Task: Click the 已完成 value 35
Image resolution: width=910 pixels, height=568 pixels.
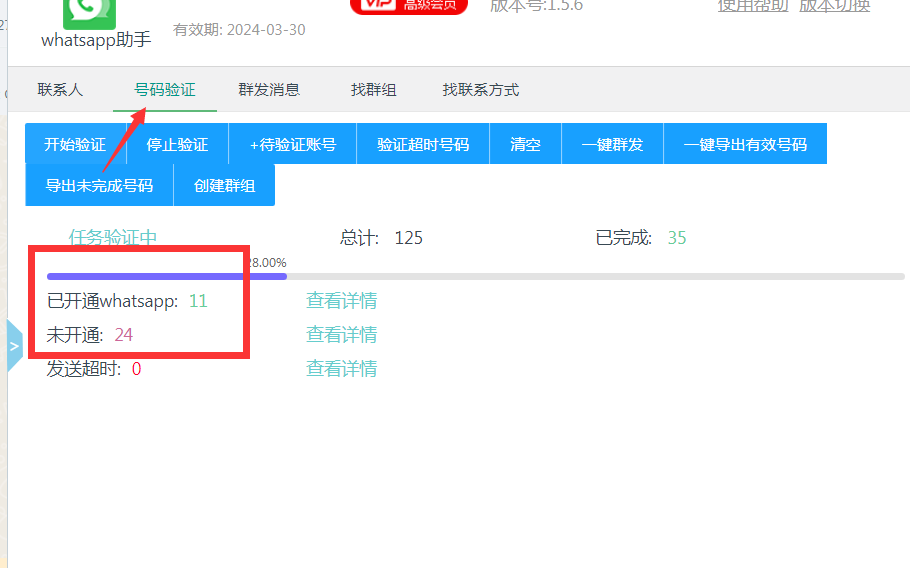Action: [x=677, y=238]
